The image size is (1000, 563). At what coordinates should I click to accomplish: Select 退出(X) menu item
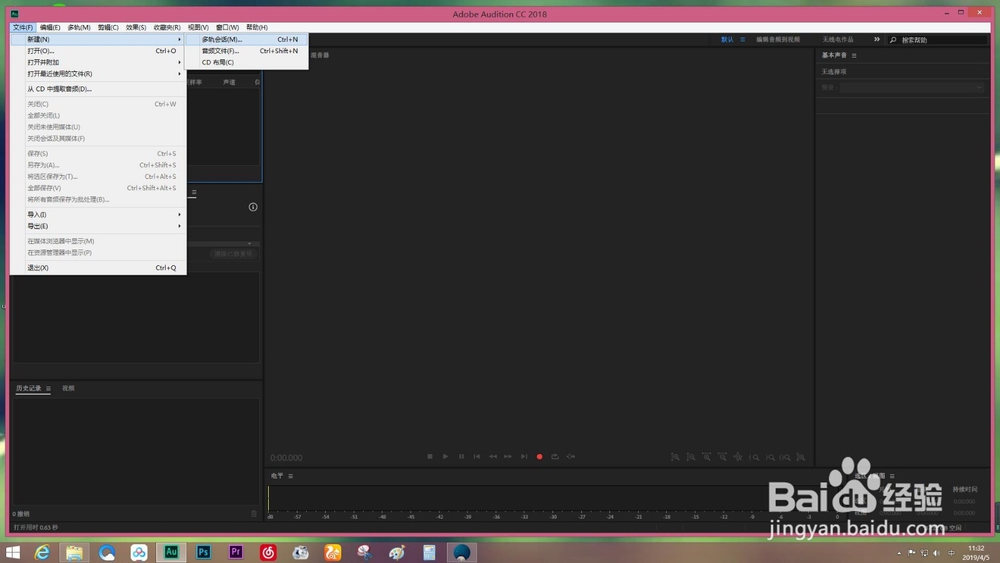(x=99, y=268)
